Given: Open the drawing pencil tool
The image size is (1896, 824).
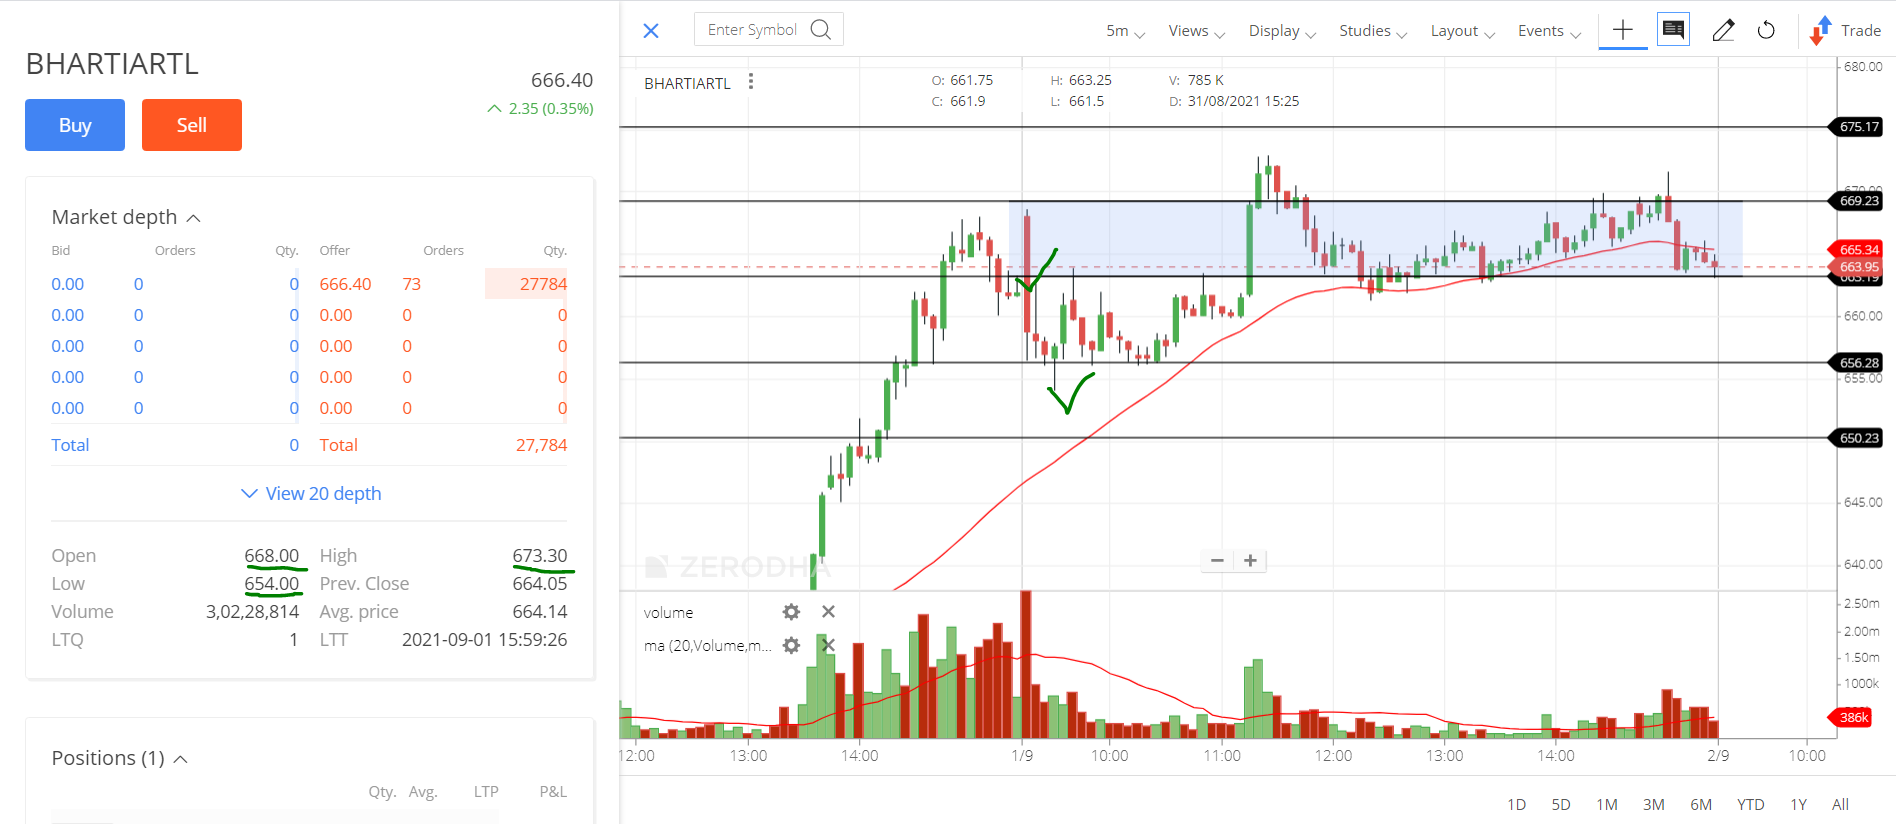Looking at the screenshot, I should coord(1723,30).
